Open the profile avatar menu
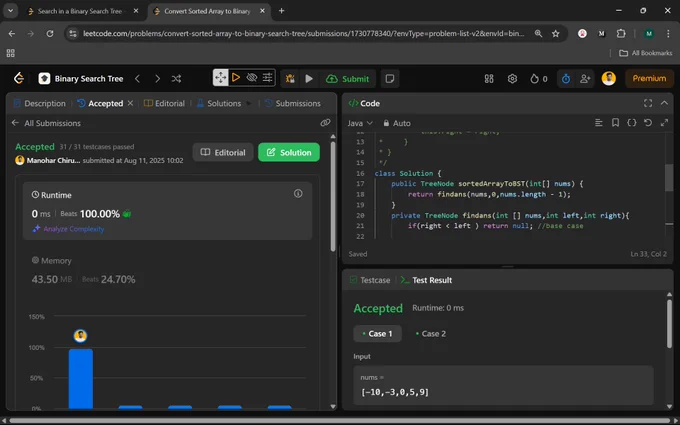Image resolution: width=680 pixels, height=425 pixels. [608, 78]
